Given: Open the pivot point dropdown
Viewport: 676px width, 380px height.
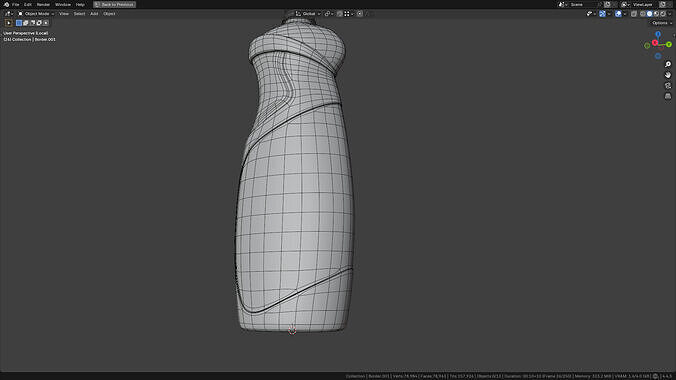Looking at the screenshot, I should point(329,14).
